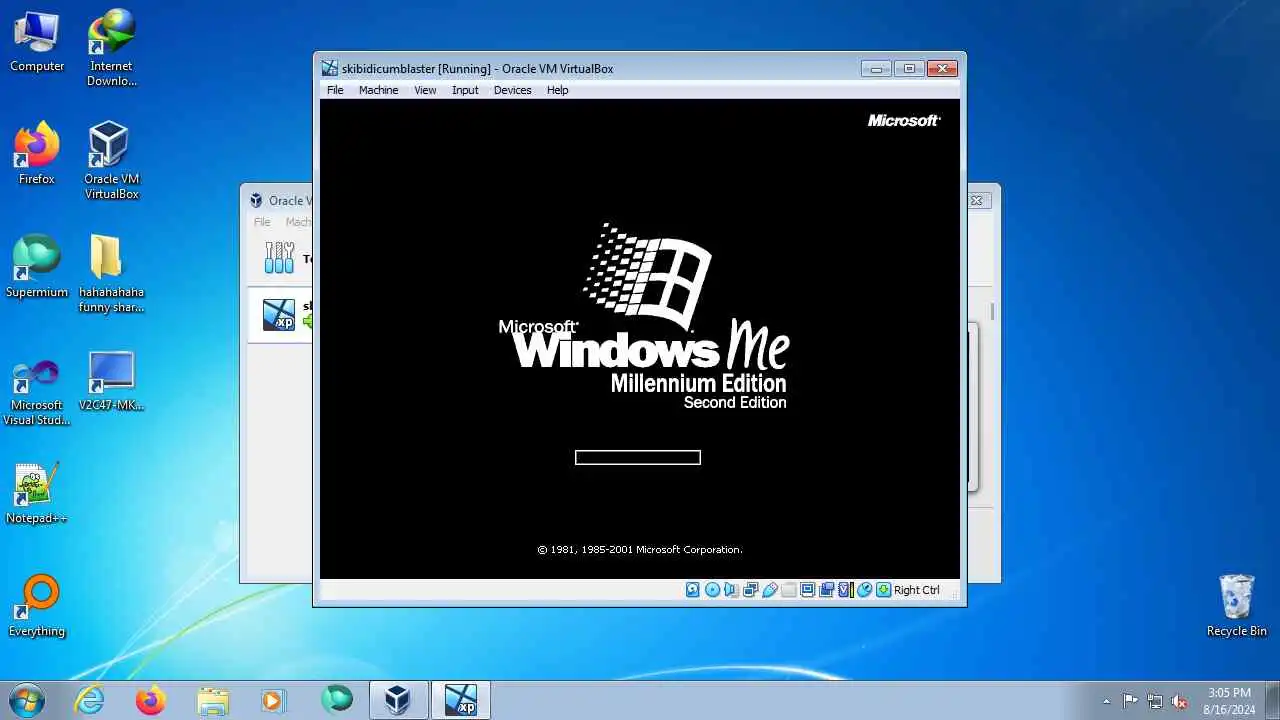Click the hard disk activity status icon
Image resolution: width=1280 pixels, height=720 pixels.
(692, 590)
